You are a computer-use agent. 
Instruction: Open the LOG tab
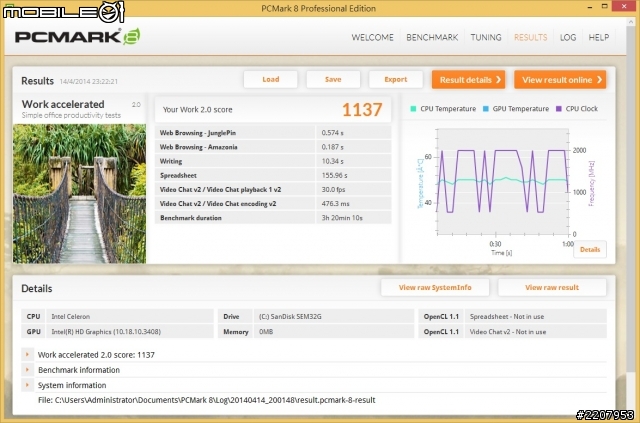[568, 38]
